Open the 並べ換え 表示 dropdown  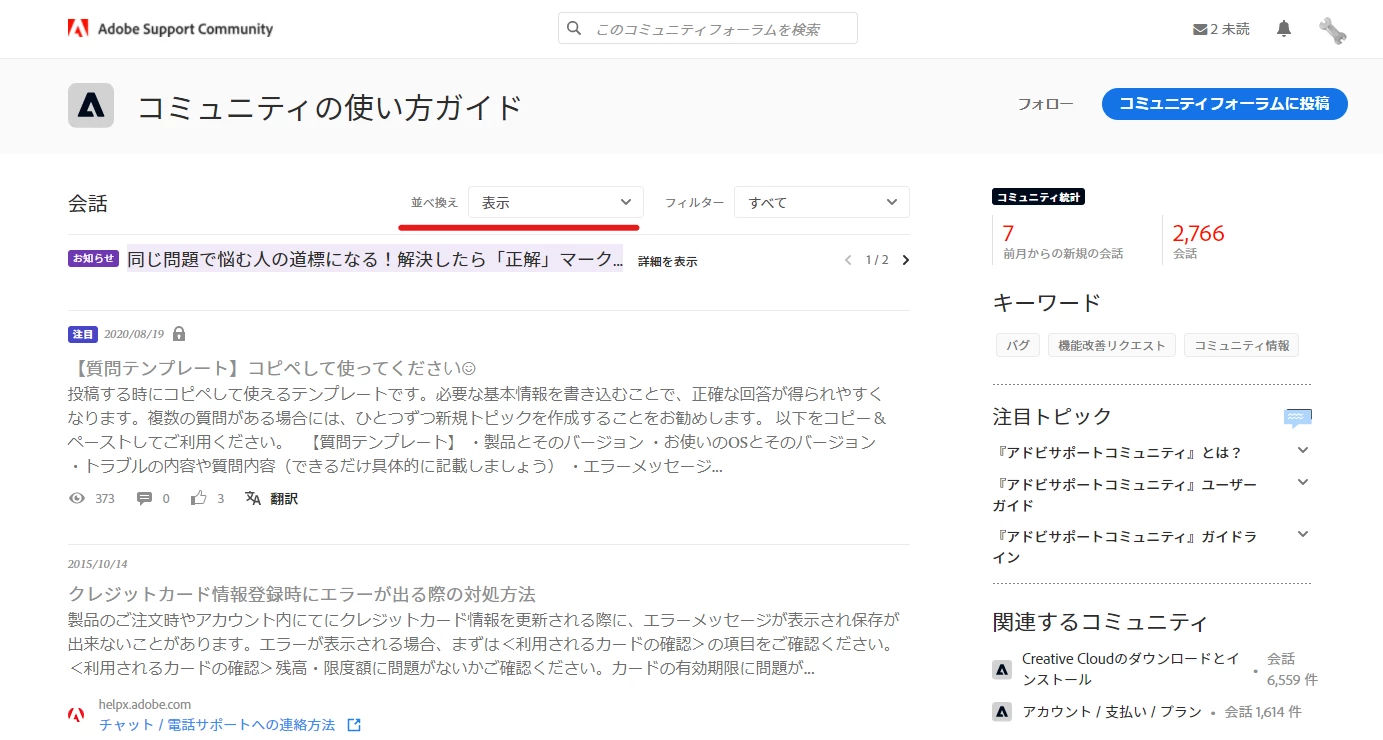(556, 202)
